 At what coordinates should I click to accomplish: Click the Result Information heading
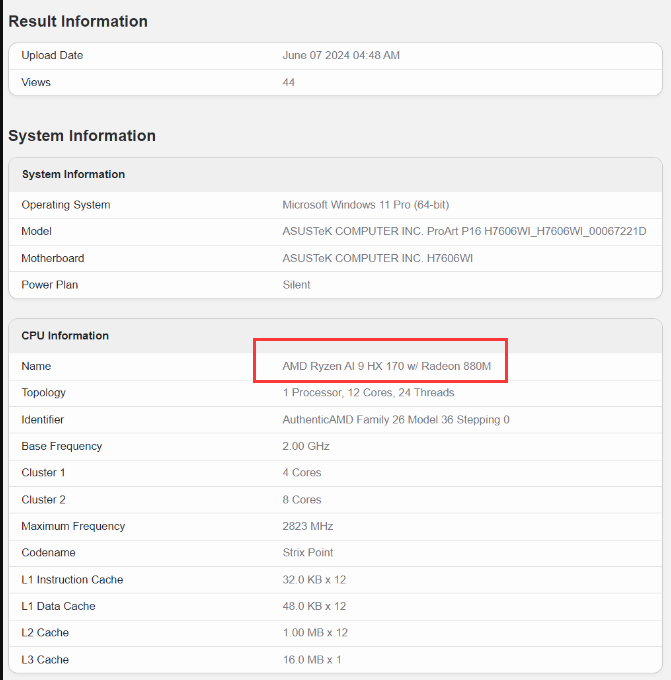click(x=78, y=21)
